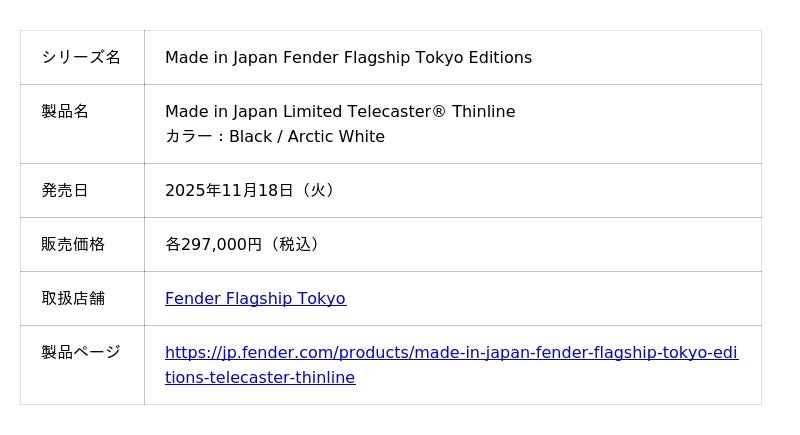Click the （火） weekday text
The image size is (800, 435).
[317, 190]
